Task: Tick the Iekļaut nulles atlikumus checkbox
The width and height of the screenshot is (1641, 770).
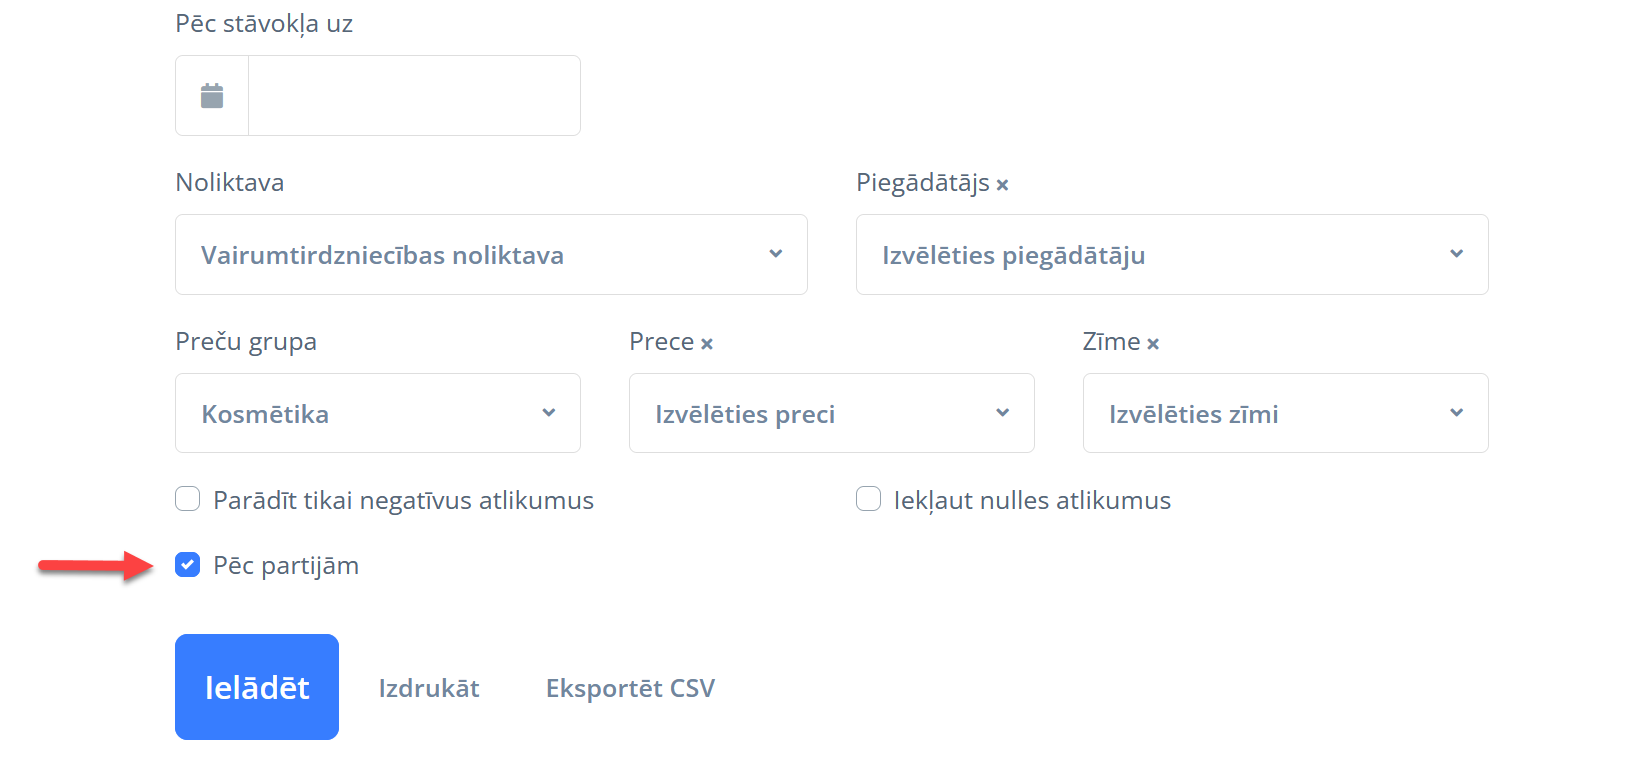Action: (x=869, y=499)
